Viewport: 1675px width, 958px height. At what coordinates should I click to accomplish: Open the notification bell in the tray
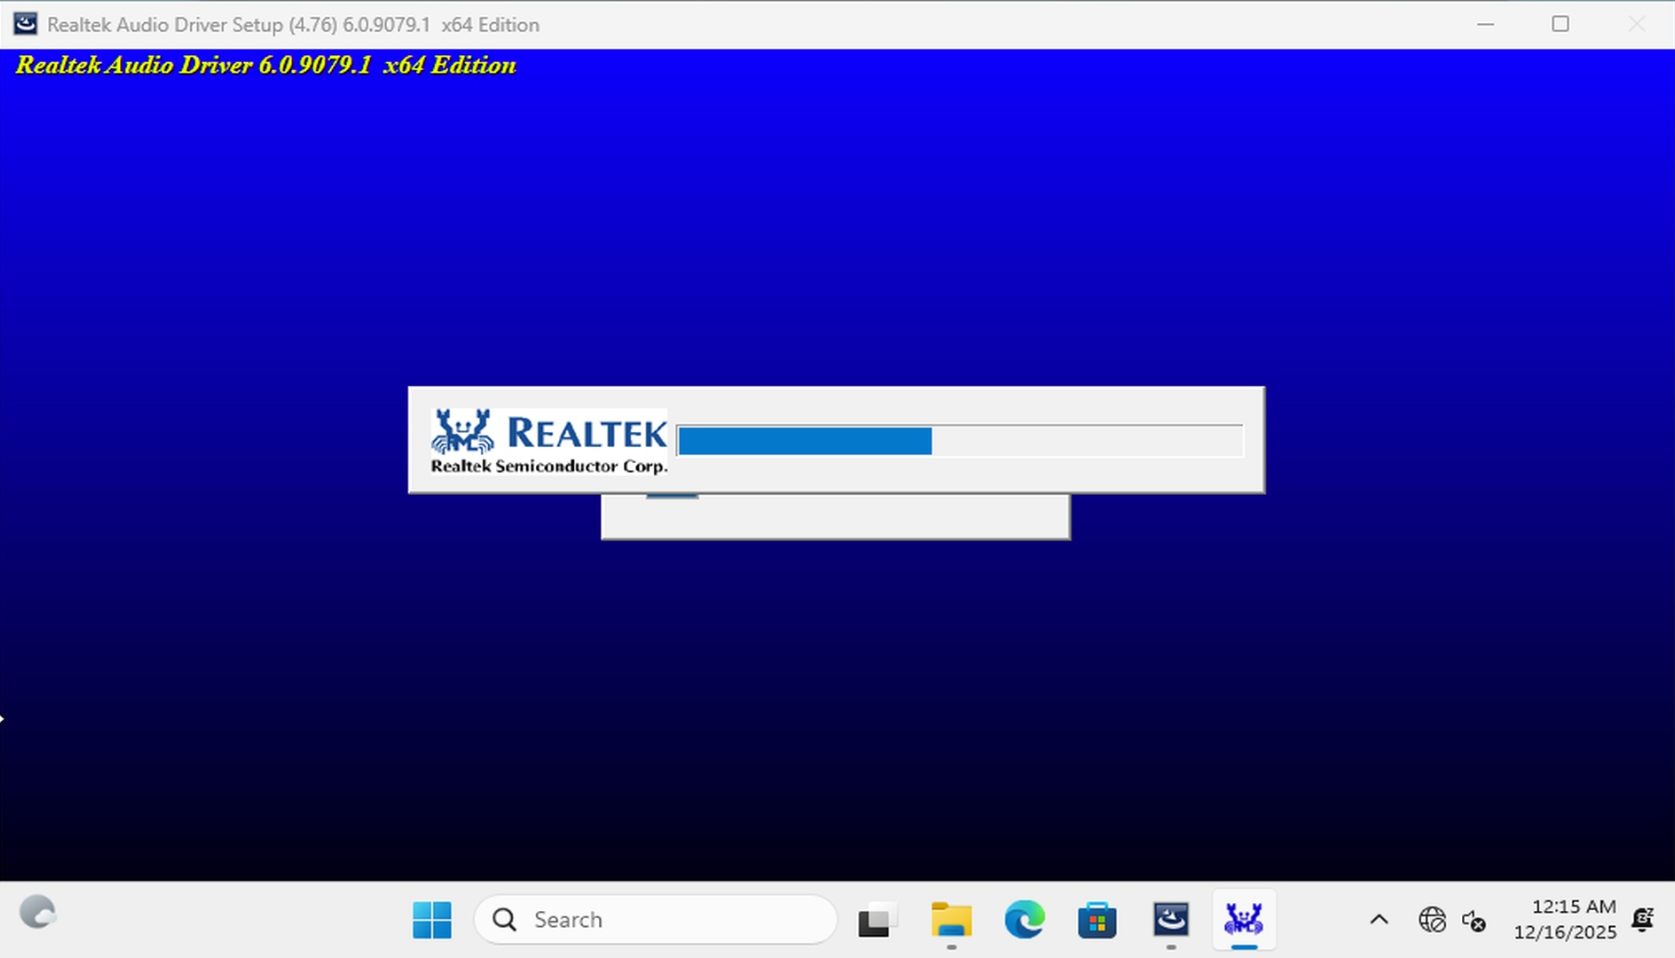tap(1642, 920)
